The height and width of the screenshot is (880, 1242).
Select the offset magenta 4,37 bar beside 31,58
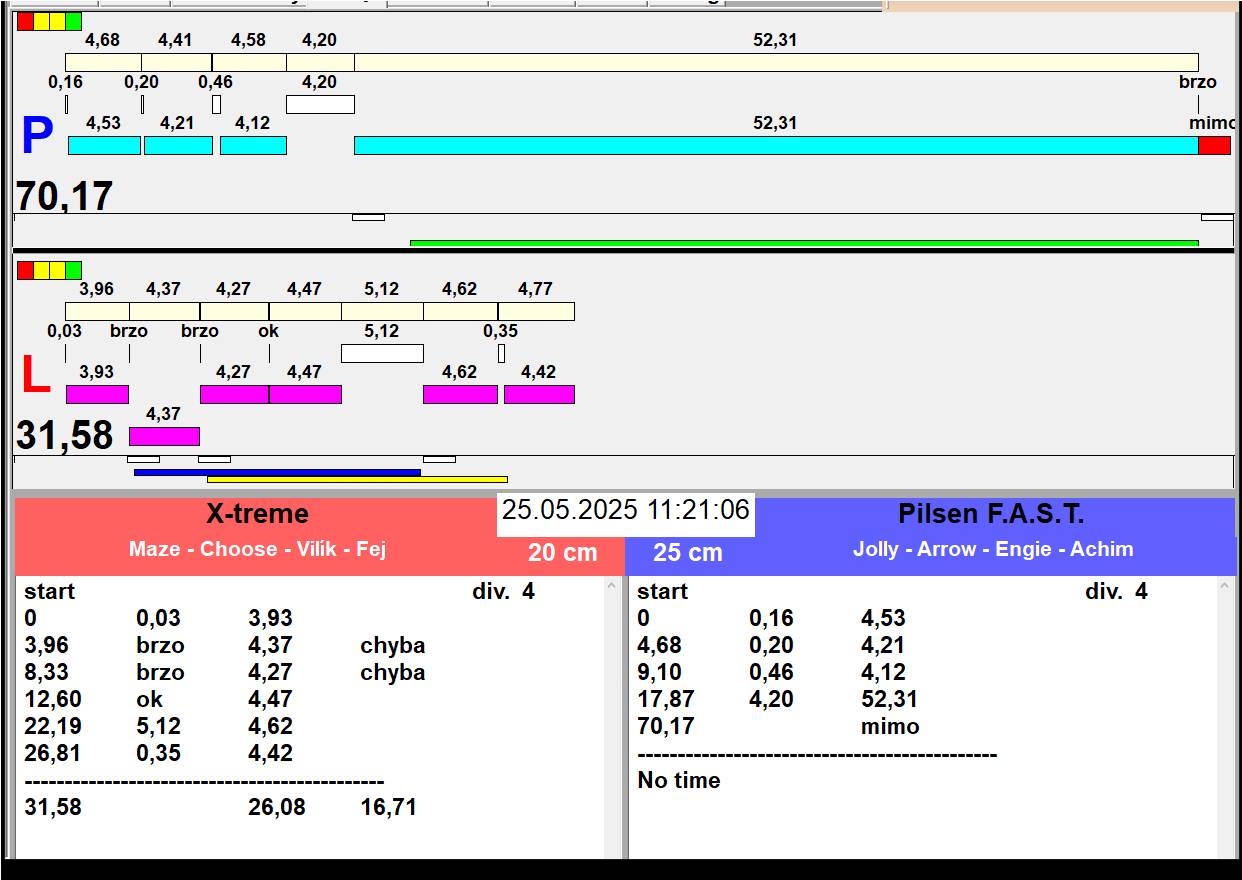pos(164,436)
